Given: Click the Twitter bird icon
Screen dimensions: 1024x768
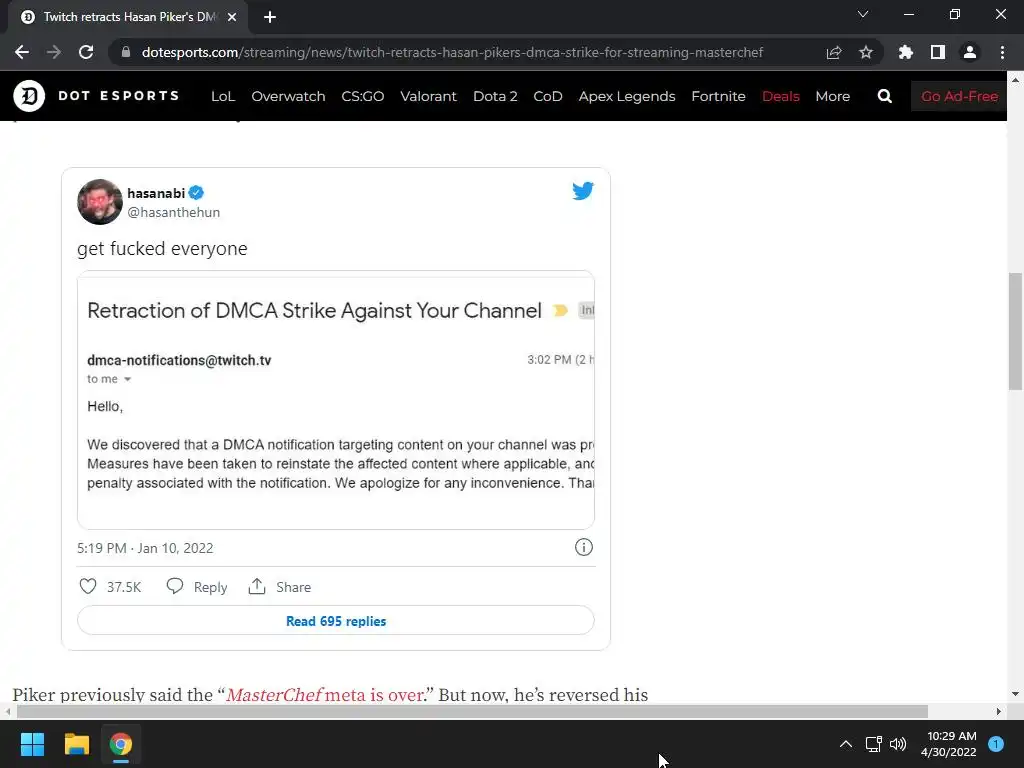Looking at the screenshot, I should 583,191.
